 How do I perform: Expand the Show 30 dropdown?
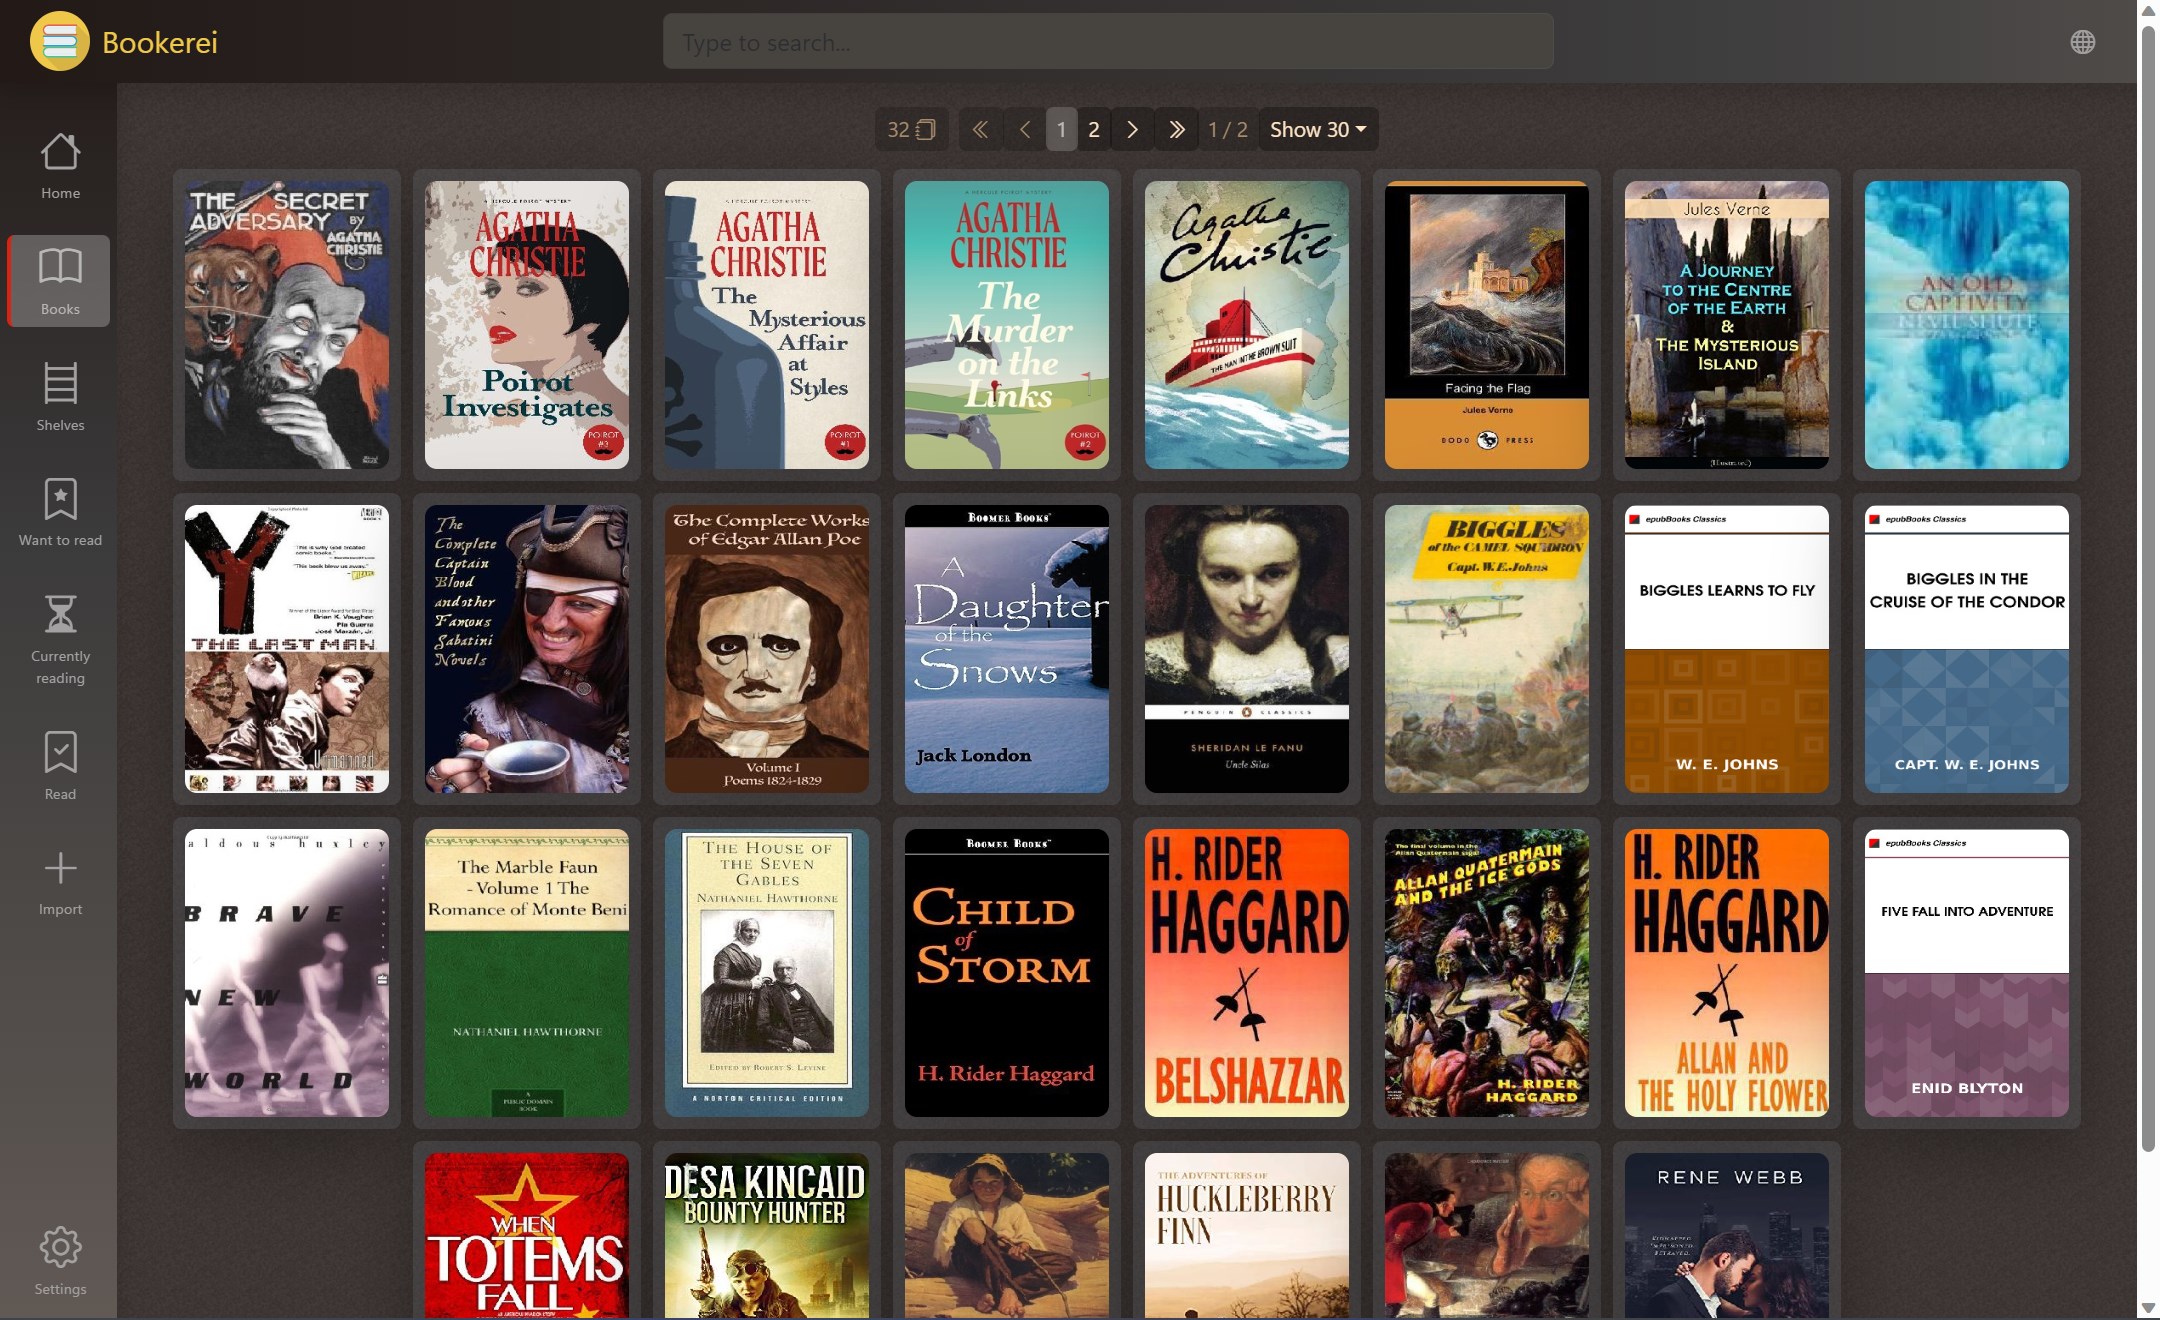pyautogui.click(x=1317, y=130)
